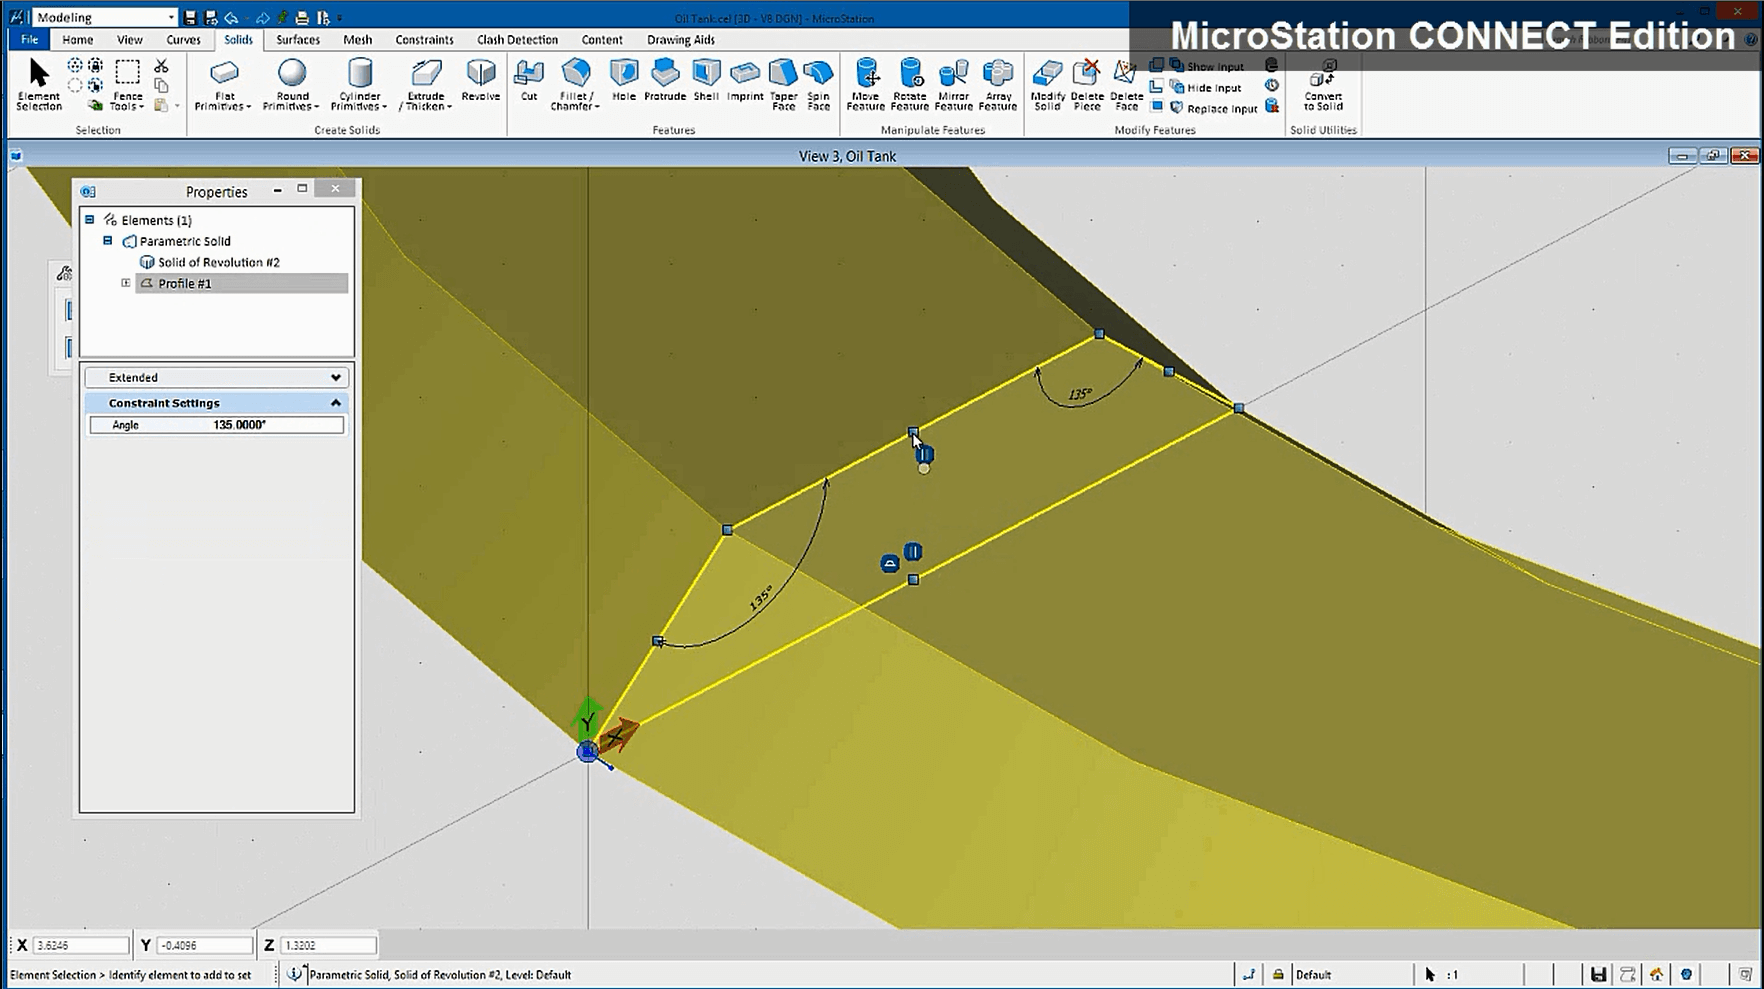
Task: Collapse the Constraint Settings section
Action: 335,403
